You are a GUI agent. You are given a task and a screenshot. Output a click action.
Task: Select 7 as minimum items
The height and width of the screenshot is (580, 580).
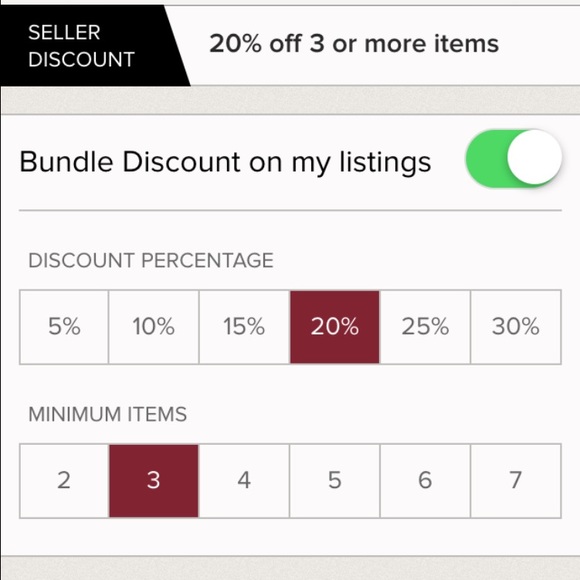(x=516, y=480)
